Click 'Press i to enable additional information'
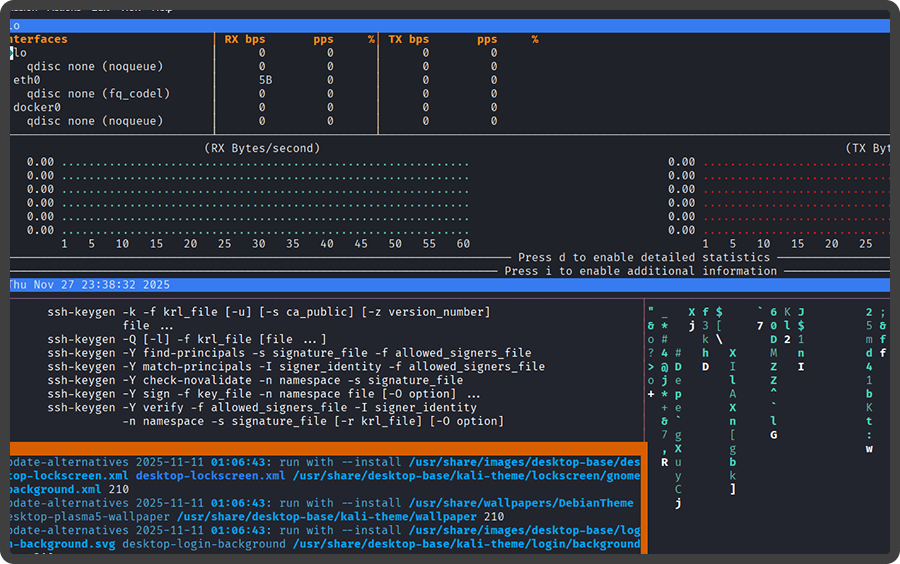 tap(640, 271)
